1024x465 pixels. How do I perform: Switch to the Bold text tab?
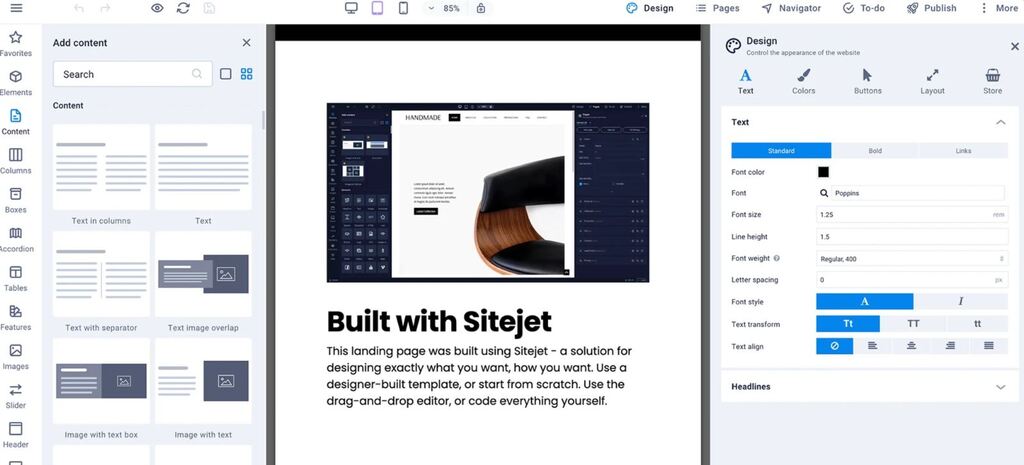[x=875, y=151]
